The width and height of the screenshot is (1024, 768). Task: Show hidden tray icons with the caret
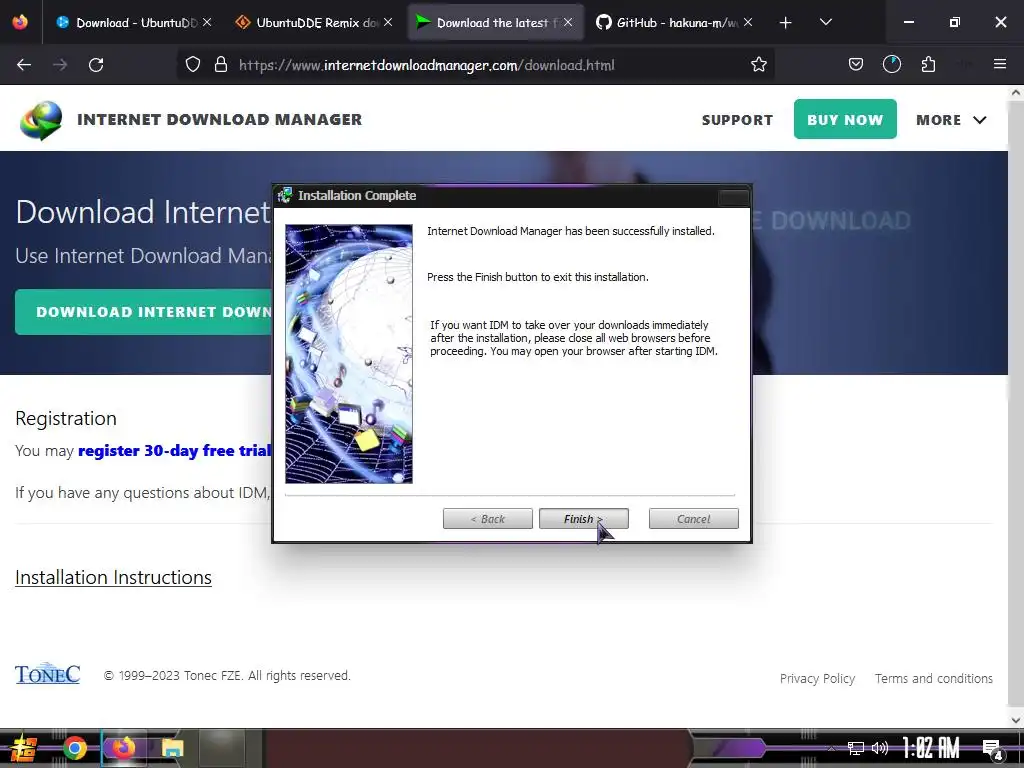point(831,748)
